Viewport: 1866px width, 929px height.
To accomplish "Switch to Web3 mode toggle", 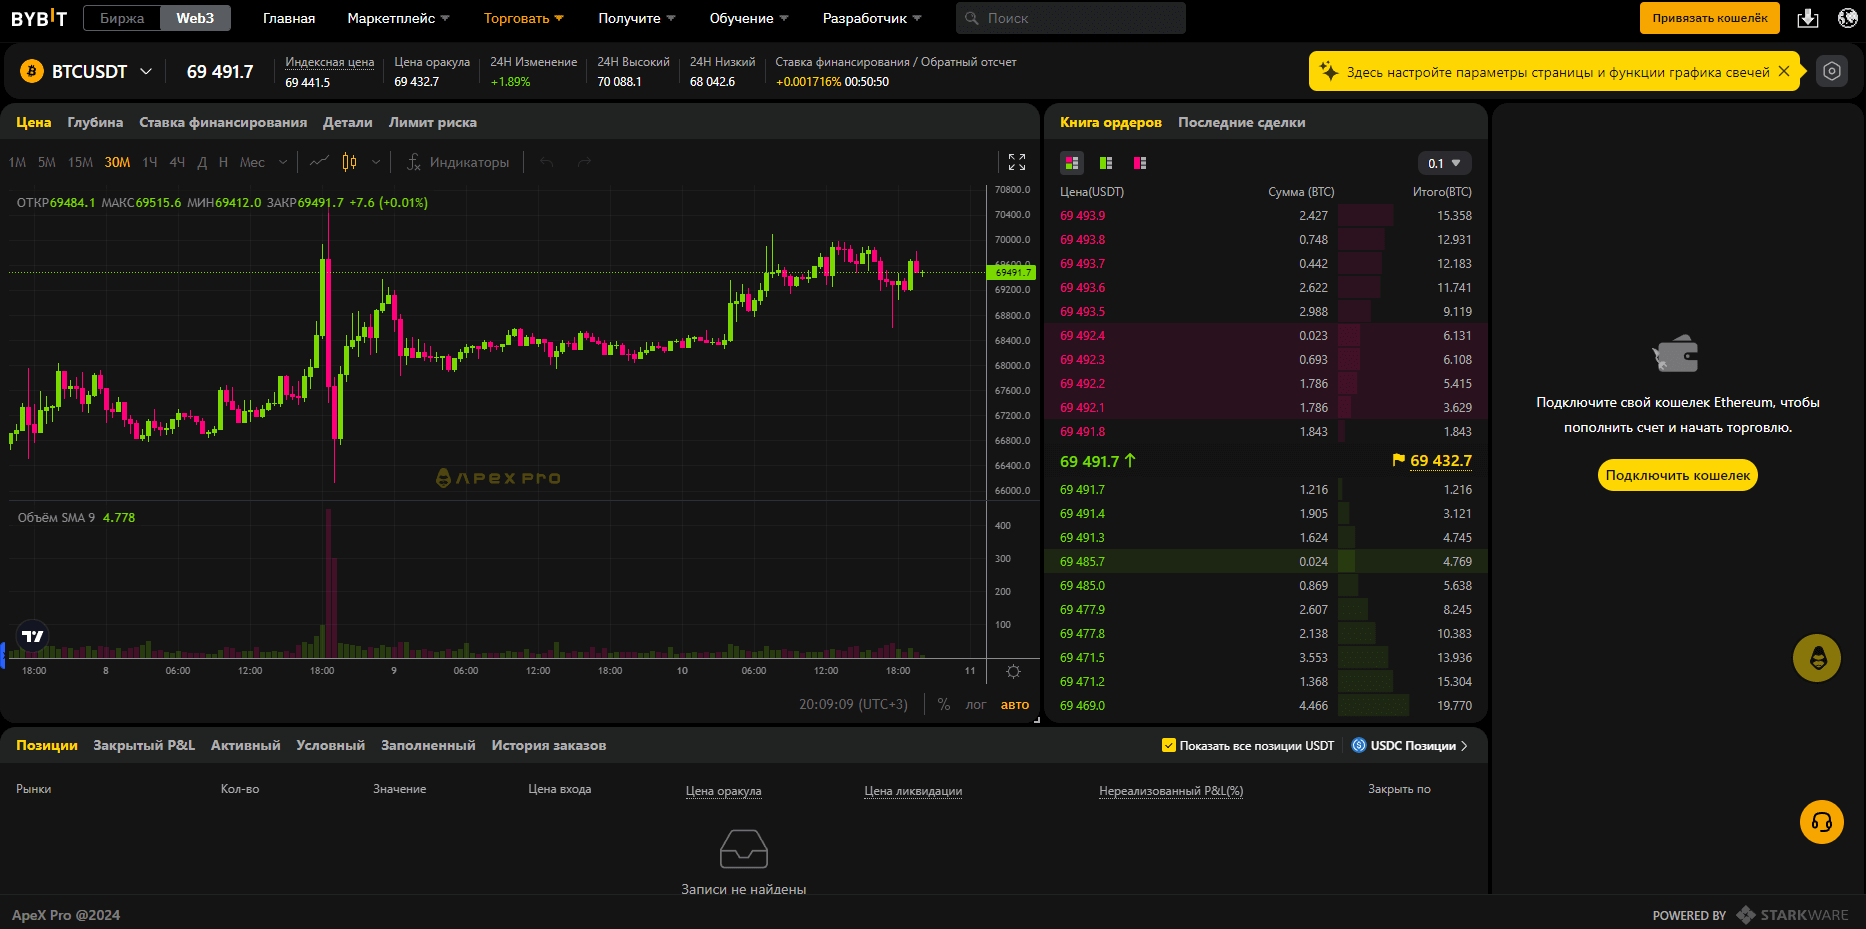I will point(195,18).
